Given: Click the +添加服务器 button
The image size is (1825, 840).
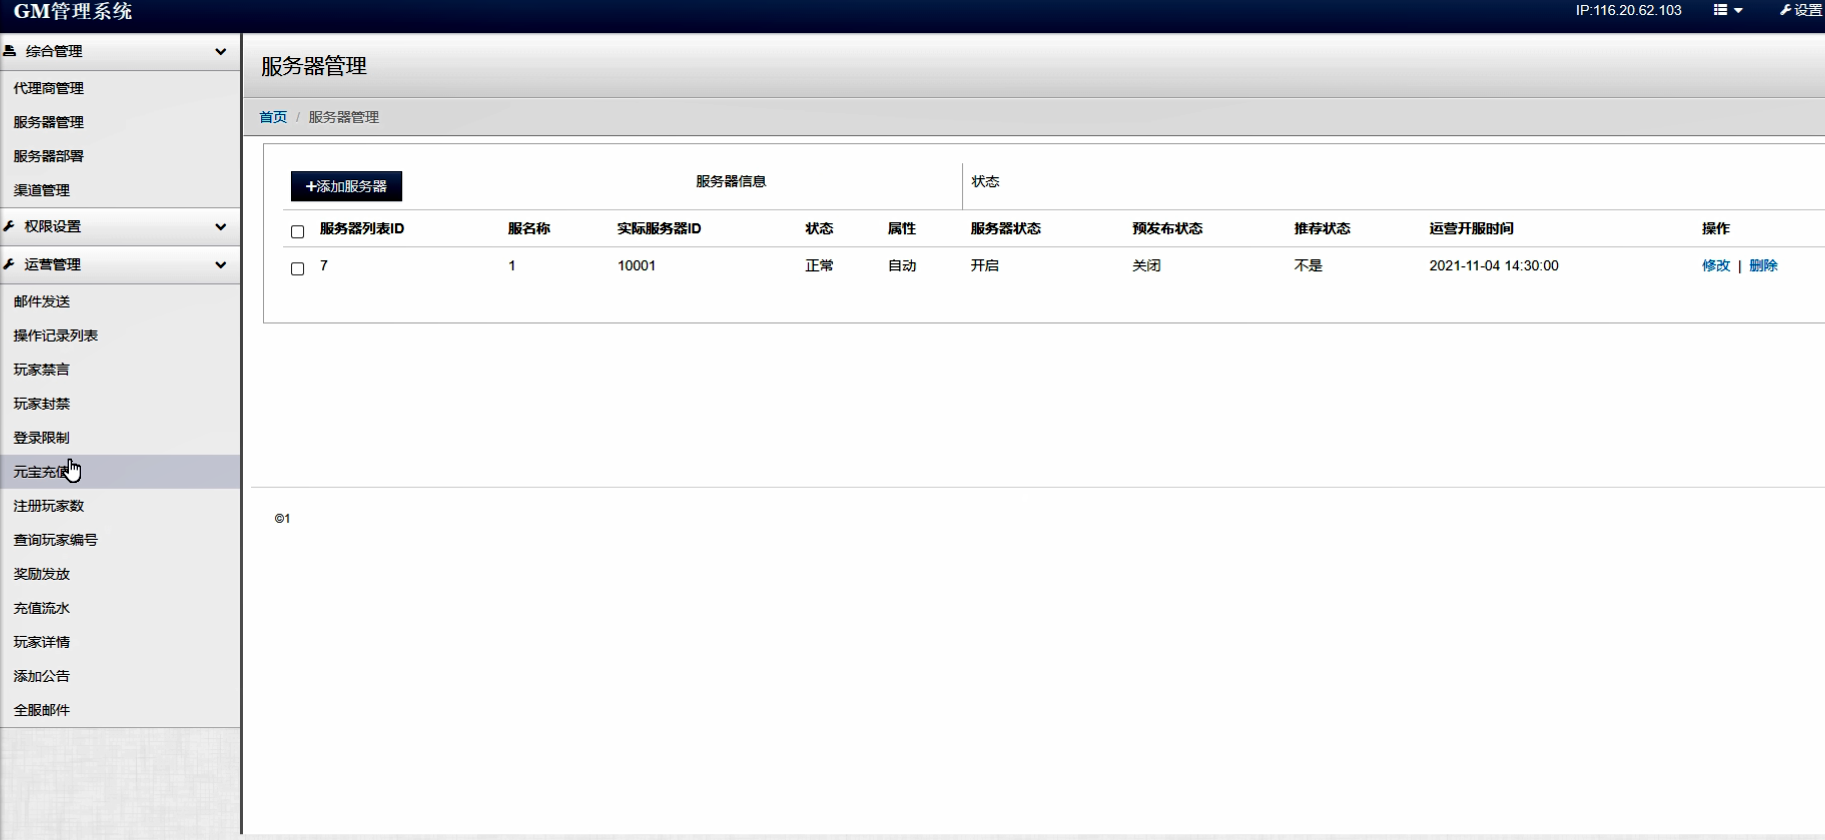Looking at the screenshot, I should coord(346,186).
